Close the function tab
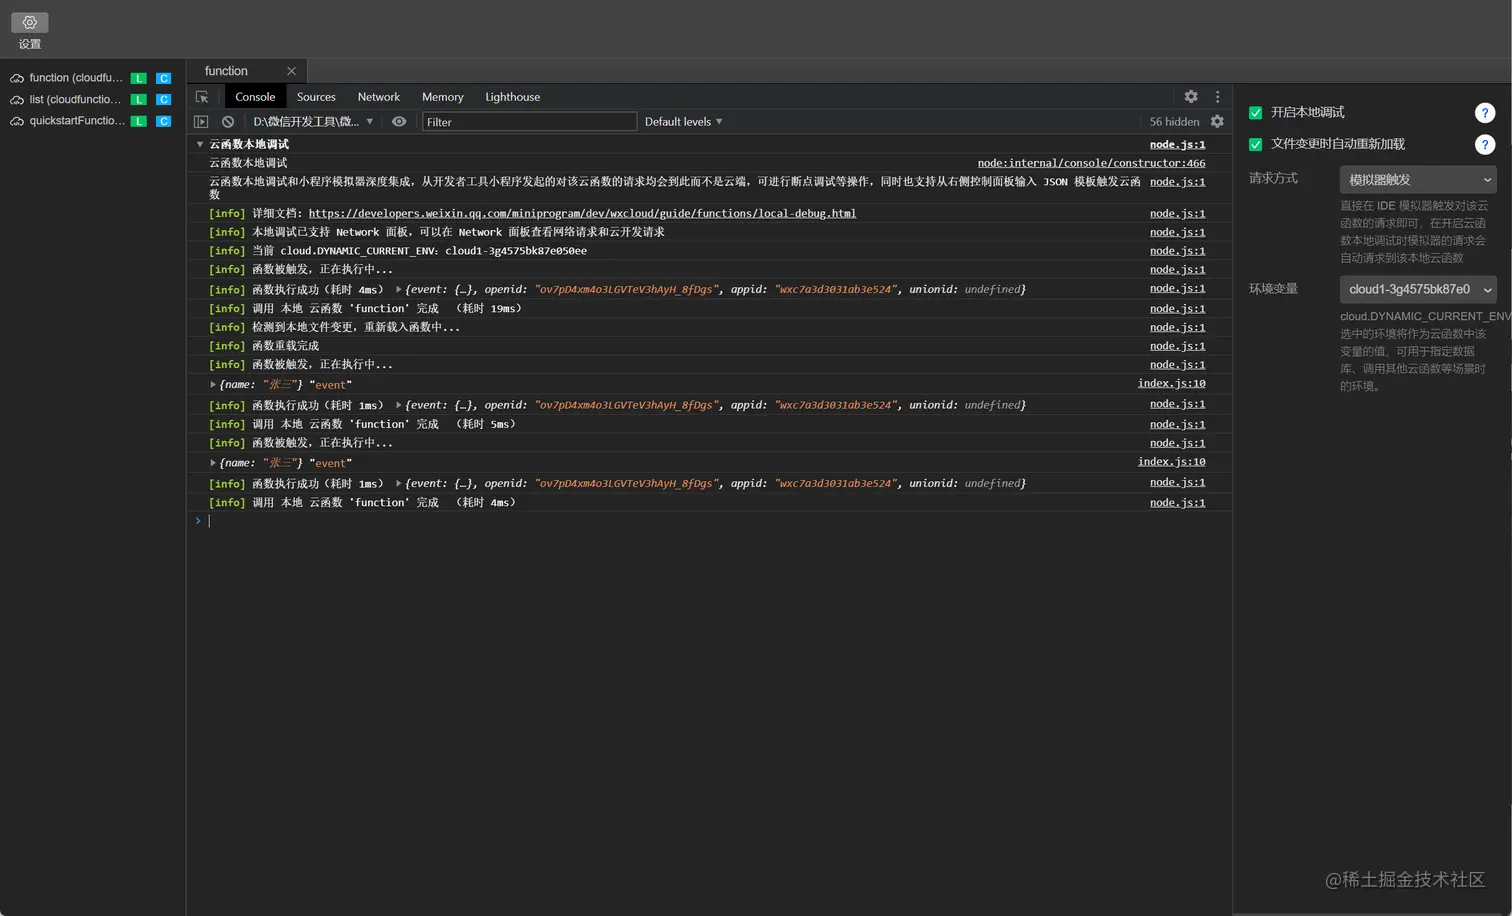Viewport: 1512px width, 916px height. pyautogui.click(x=291, y=71)
